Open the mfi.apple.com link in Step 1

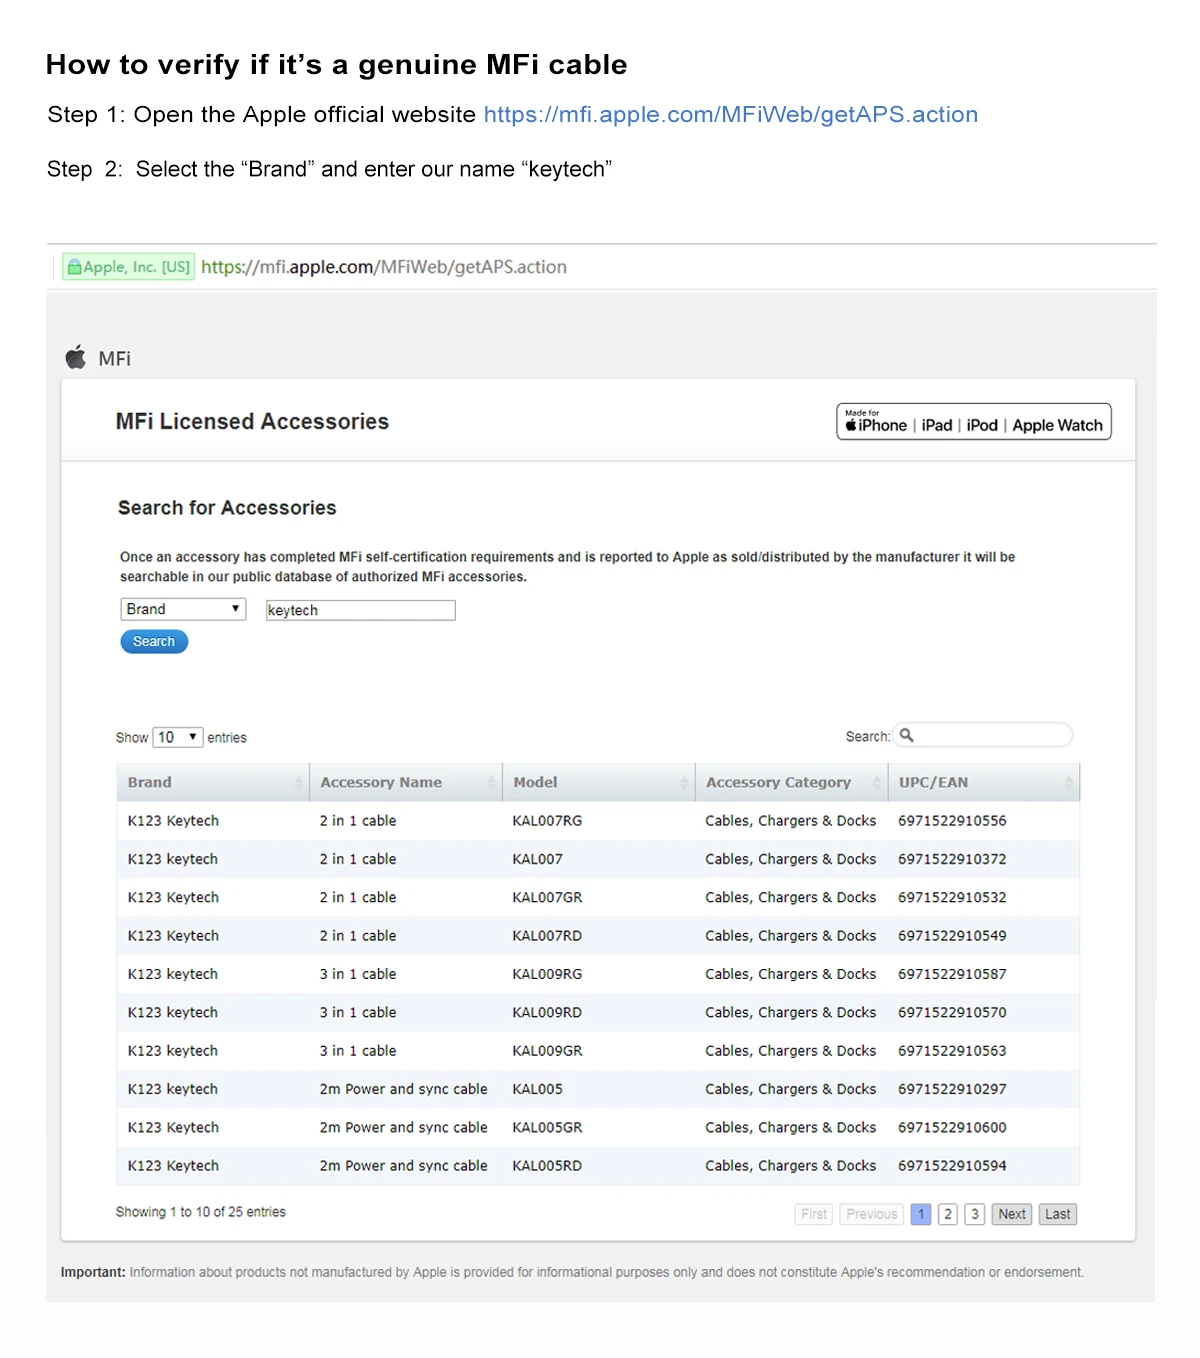pyautogui.click(x=730, y=115)
